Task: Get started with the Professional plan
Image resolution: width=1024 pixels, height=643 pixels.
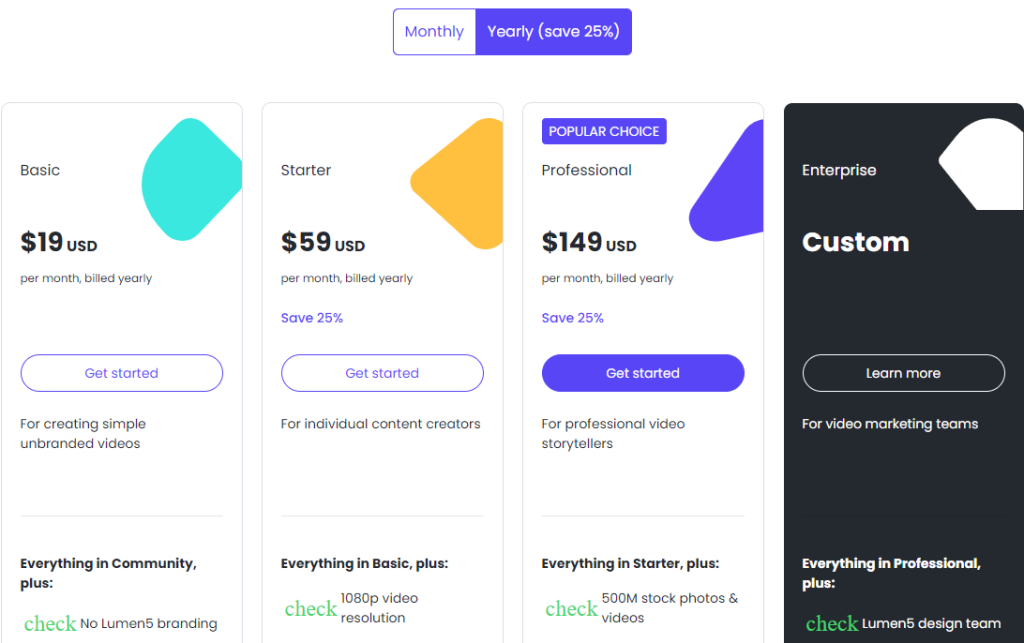Action: pos(643,372)
